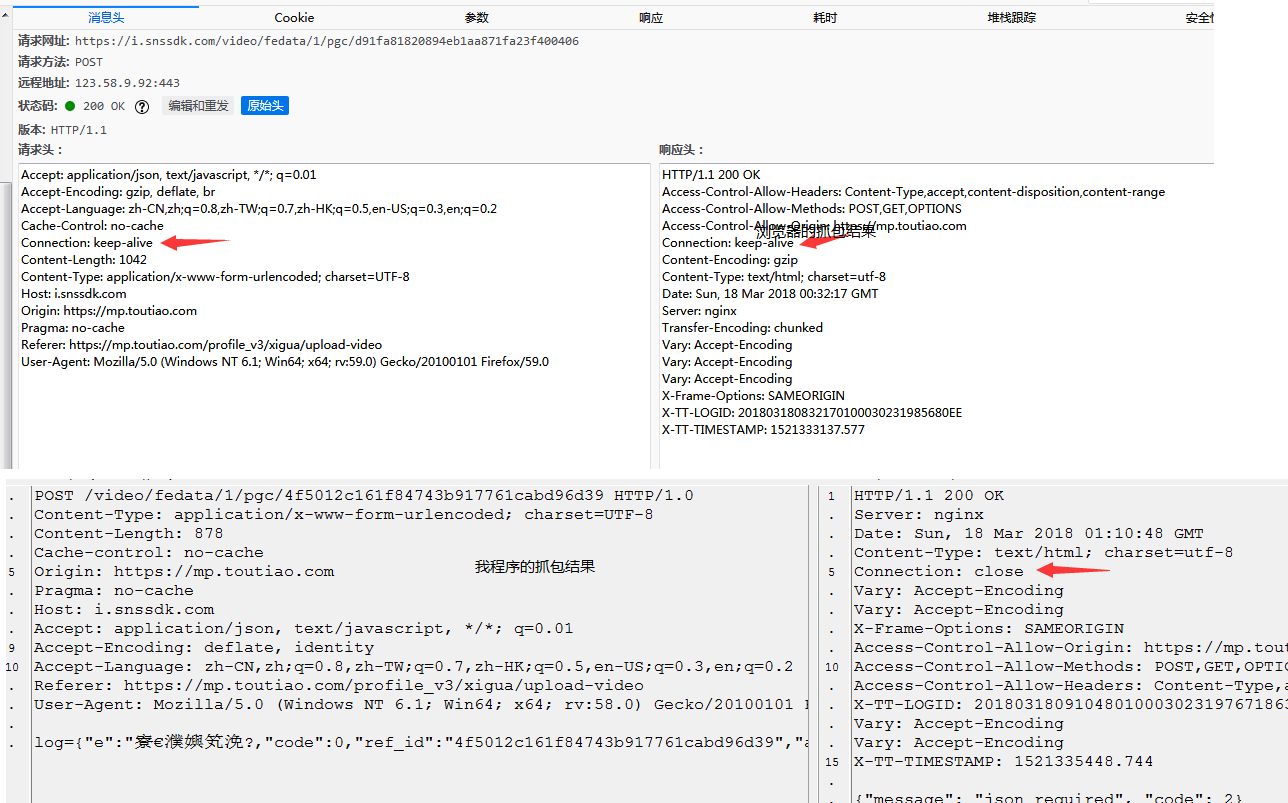This screenshot has width=1288, height=803.
Task: Switch to the 响应 tab
Action: (x=651, y=18)
